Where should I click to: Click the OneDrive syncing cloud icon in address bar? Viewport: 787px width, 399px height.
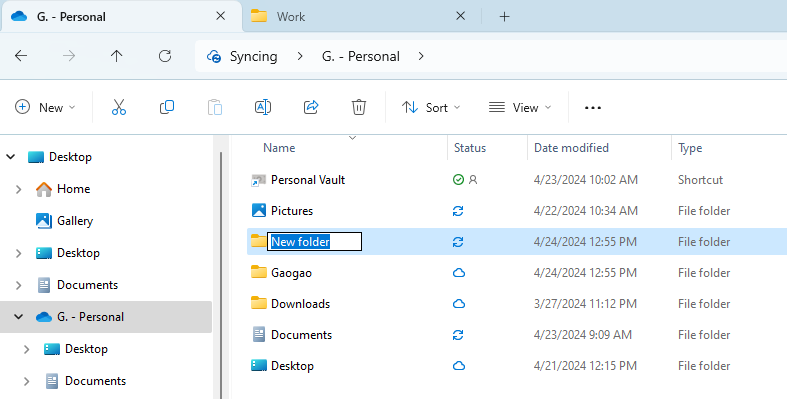click(214, 56)
